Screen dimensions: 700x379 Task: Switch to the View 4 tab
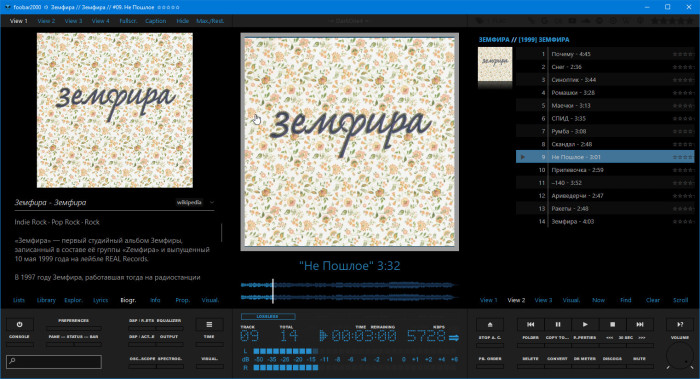pyautogui.click(x=100, y=21)
